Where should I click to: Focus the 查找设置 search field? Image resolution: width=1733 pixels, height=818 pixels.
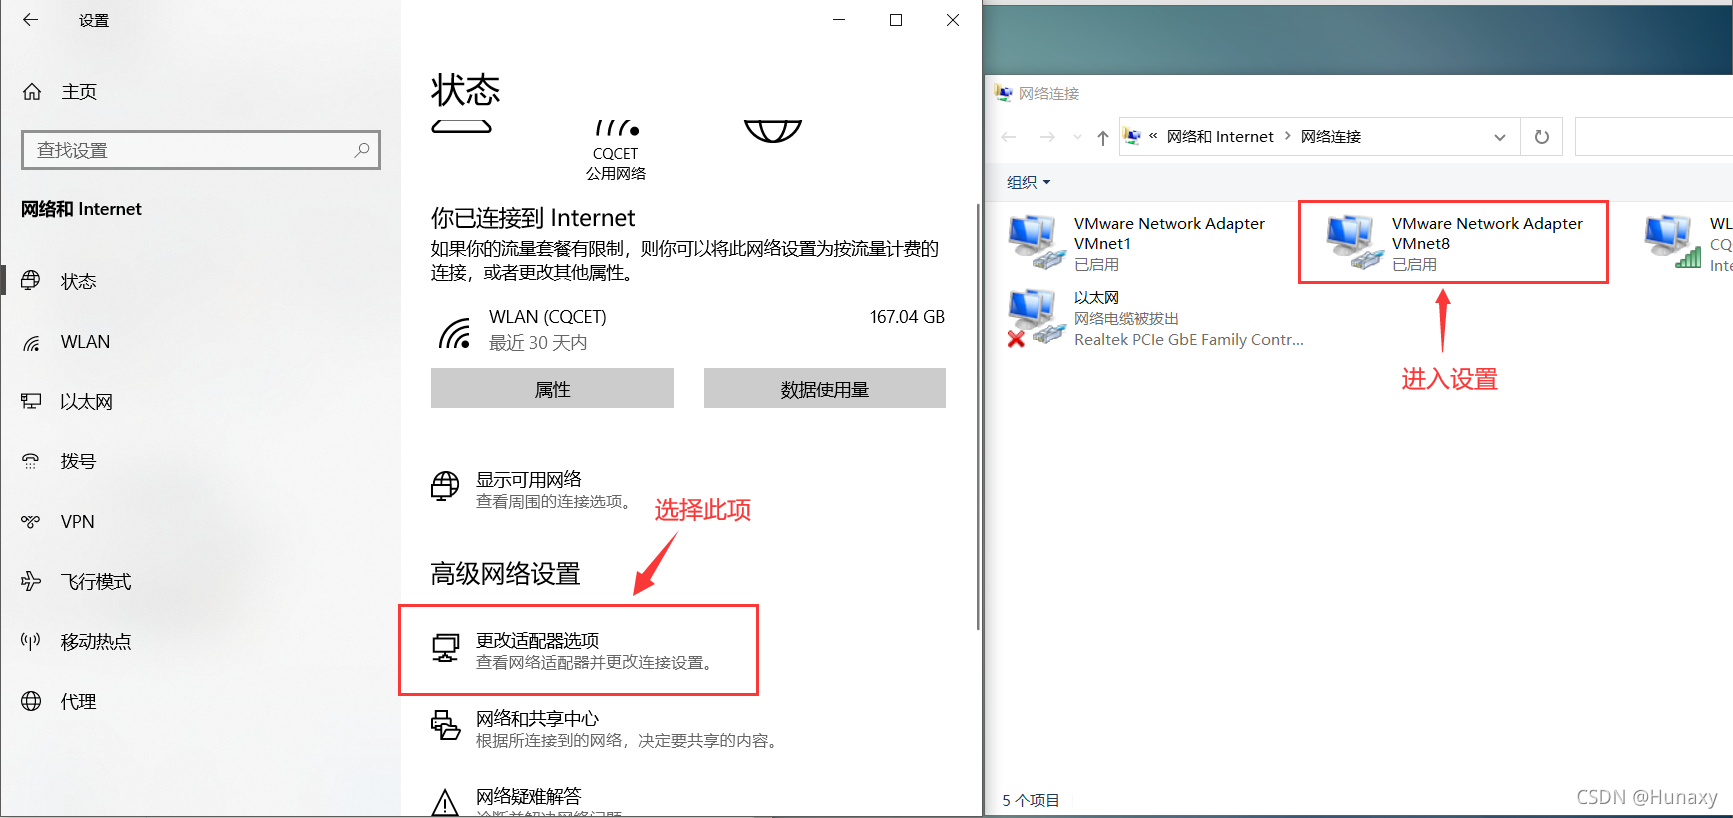[x=201, y=150]
